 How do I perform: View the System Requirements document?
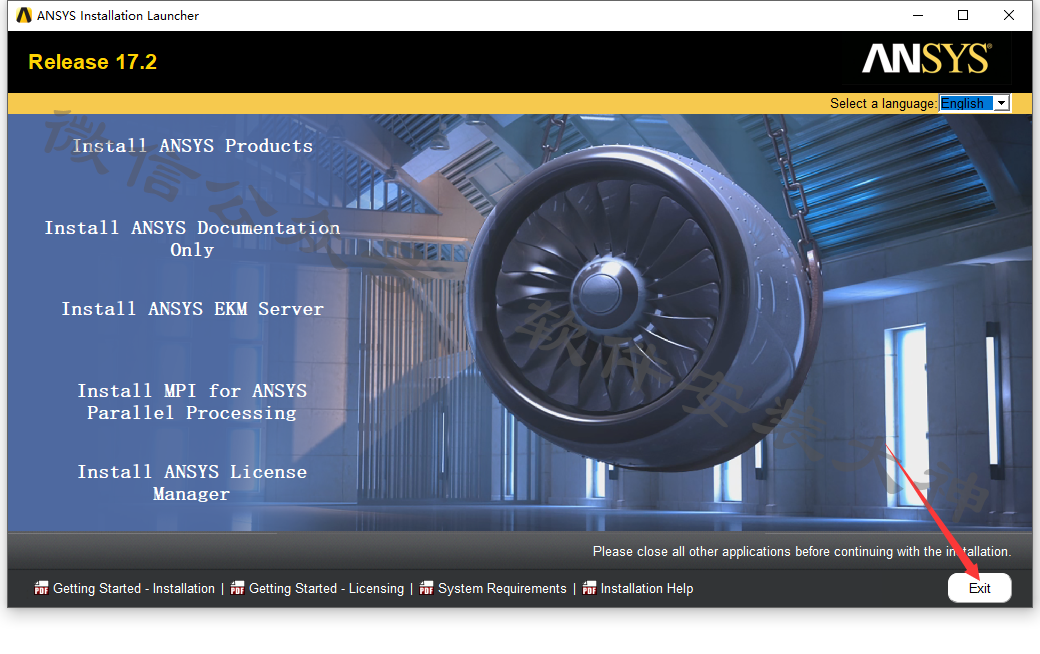502,588
